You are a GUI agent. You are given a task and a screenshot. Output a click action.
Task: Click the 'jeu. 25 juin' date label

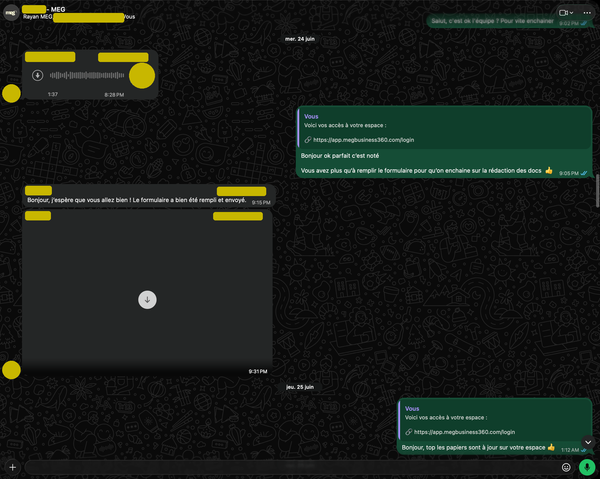[300, 387]
